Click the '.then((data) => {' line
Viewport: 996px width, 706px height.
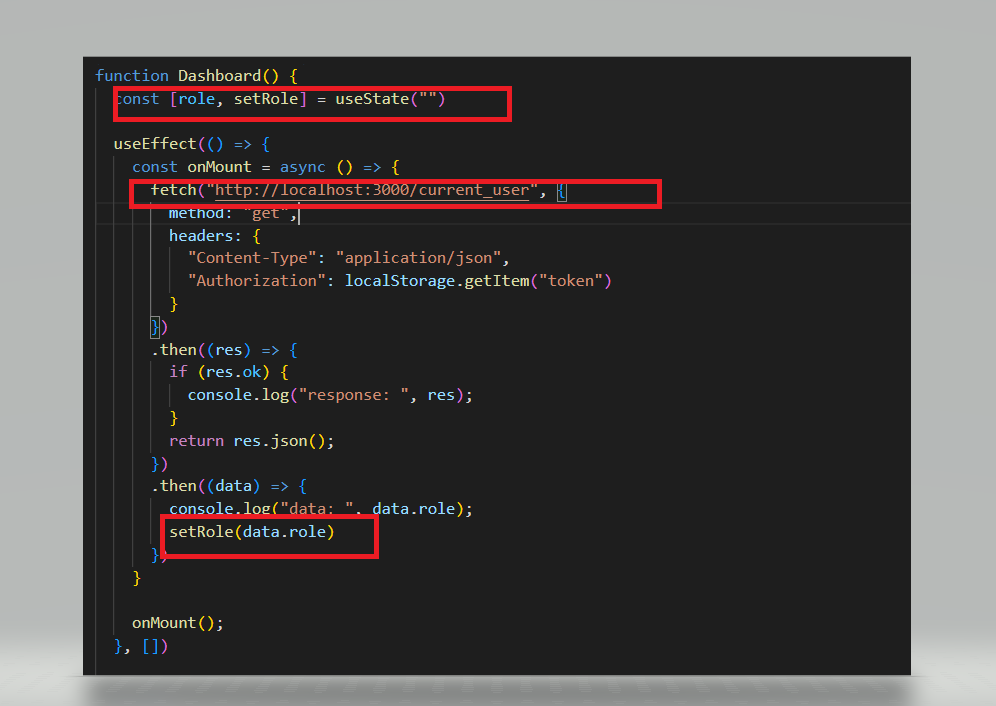229,486
